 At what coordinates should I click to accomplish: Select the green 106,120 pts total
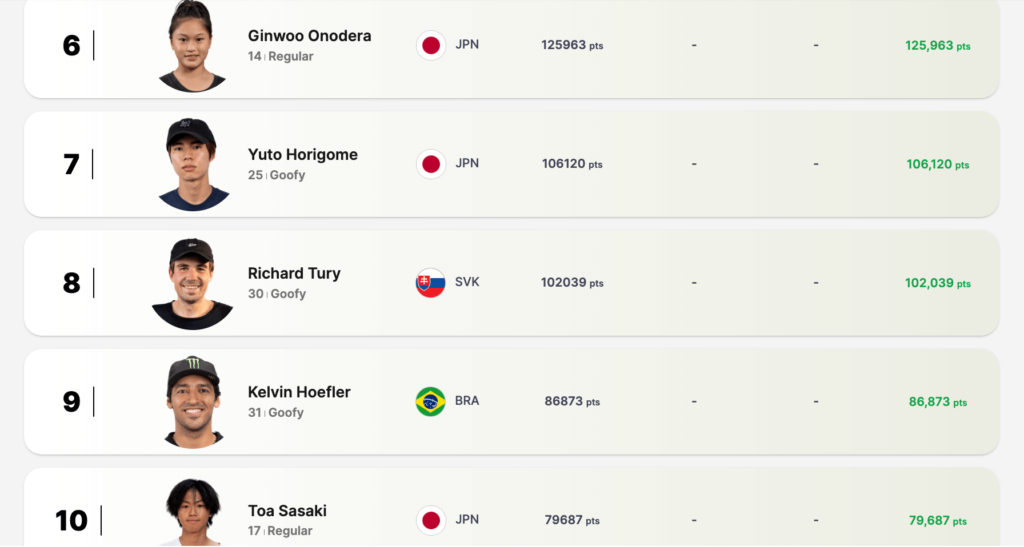[x=937, y=165]
